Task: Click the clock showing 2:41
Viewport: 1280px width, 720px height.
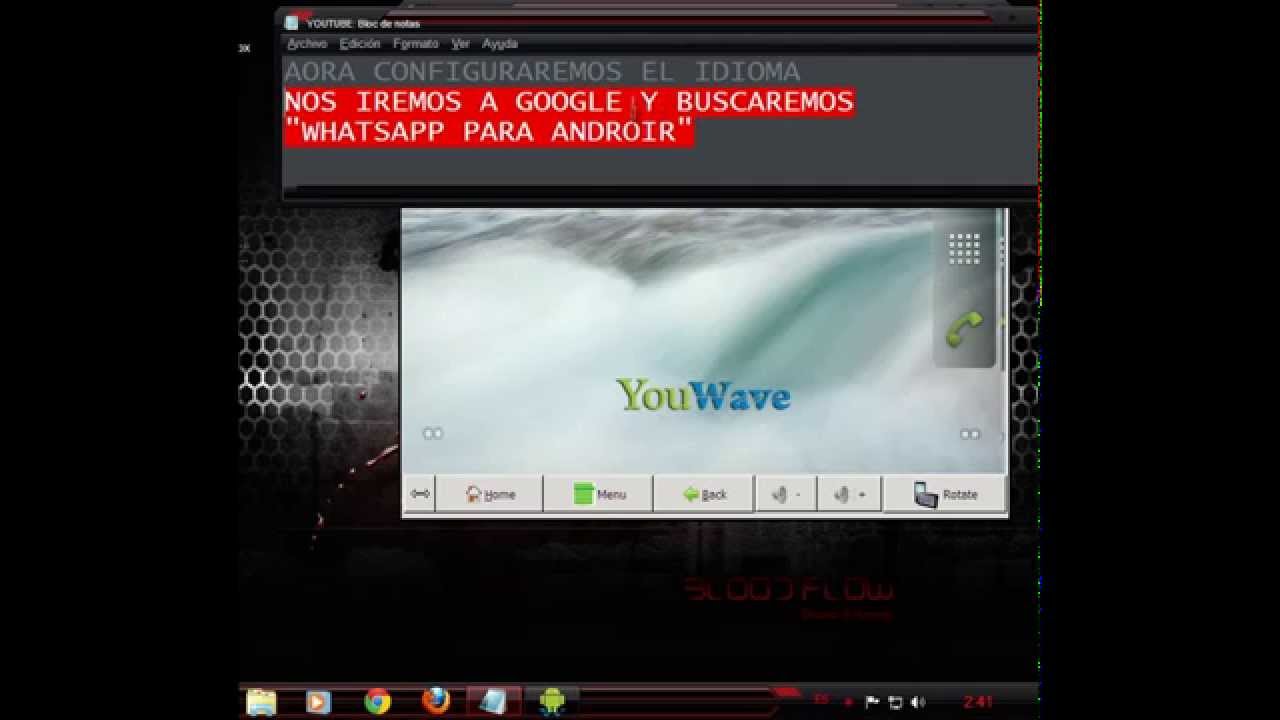Action: coord(978,702)
